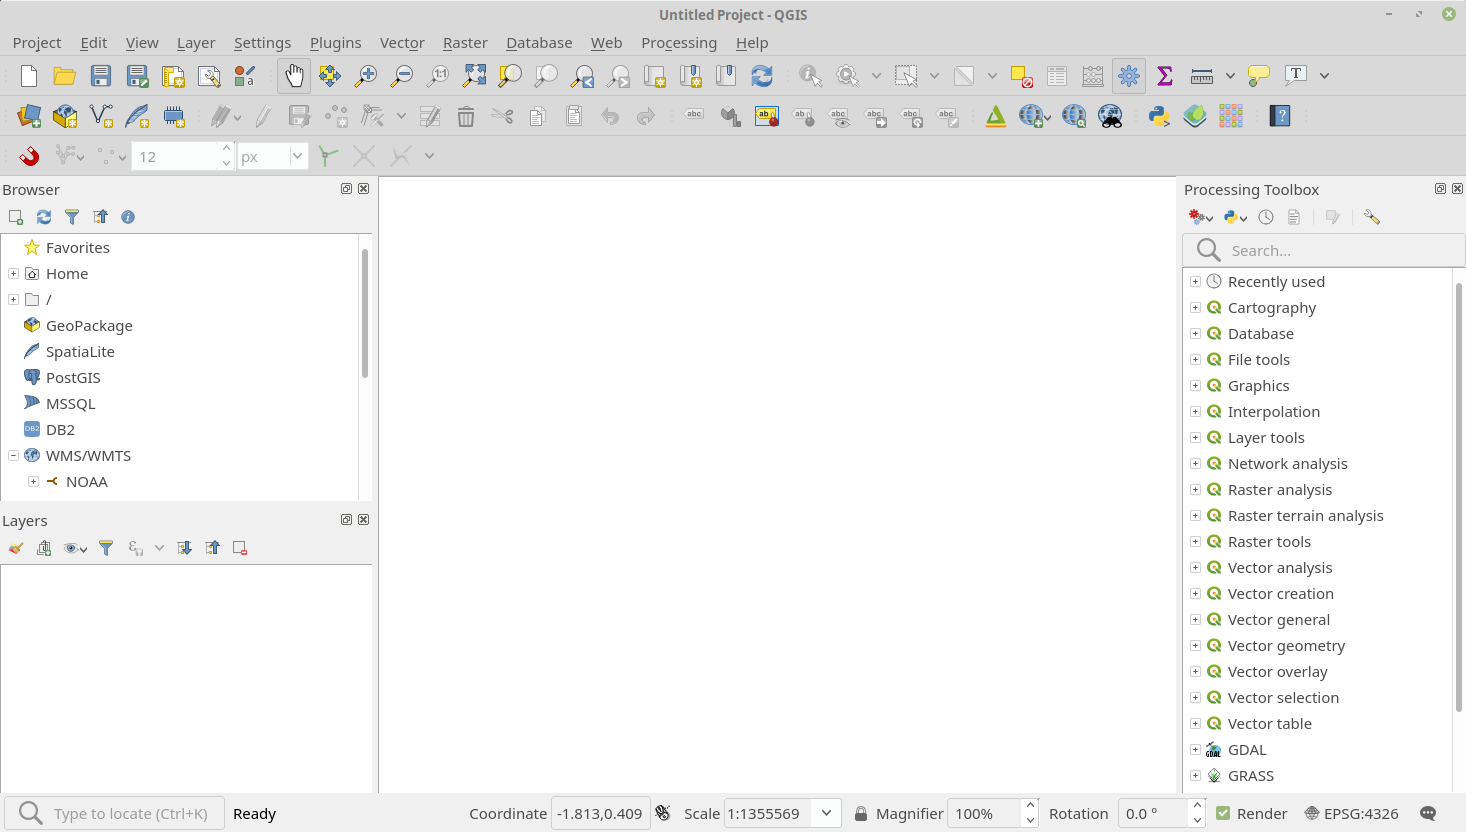Click Remove Layer icon in Layers panel
1466x832 pixels.
coord(240,548)
